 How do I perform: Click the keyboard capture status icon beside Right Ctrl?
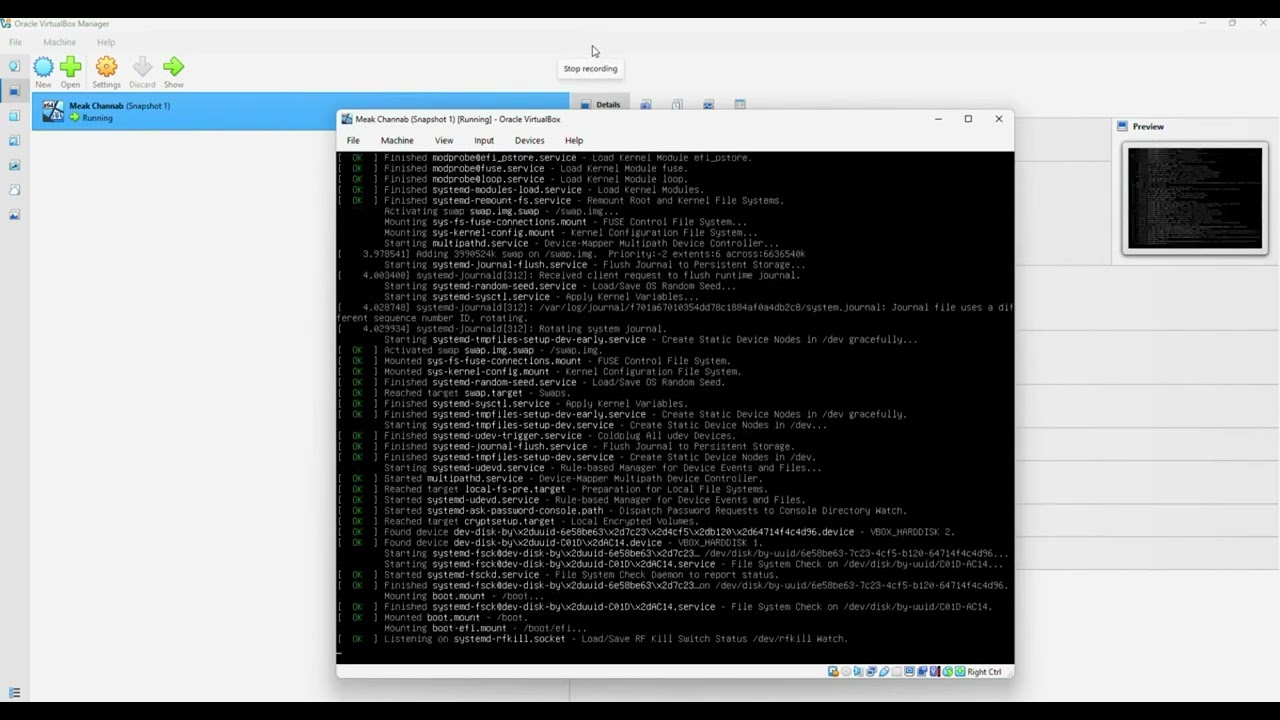pyautogui.click(x=960, y=672)
